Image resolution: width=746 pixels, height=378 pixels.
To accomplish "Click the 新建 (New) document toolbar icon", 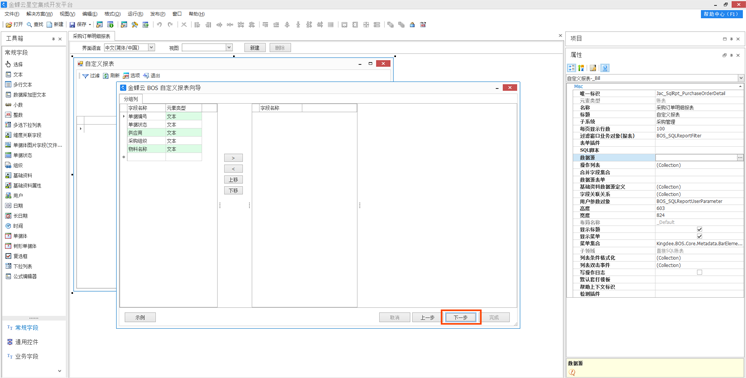I will pos(49,25).
